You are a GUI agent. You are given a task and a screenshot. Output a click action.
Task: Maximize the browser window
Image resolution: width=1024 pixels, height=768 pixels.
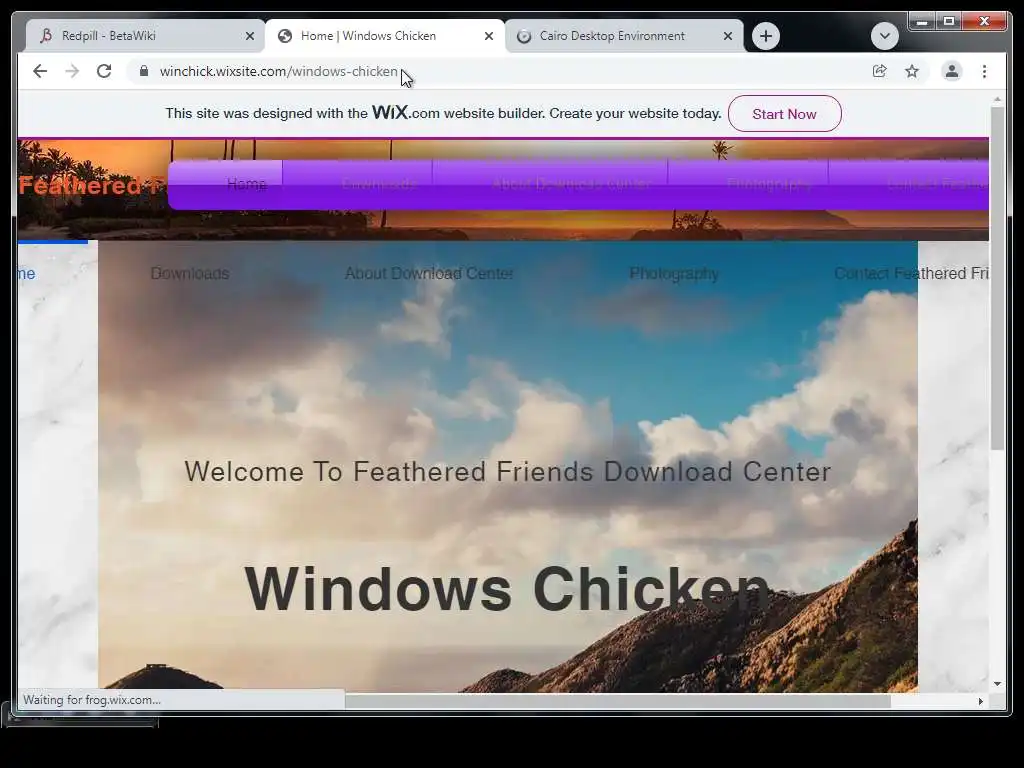[x=949, y=22]
